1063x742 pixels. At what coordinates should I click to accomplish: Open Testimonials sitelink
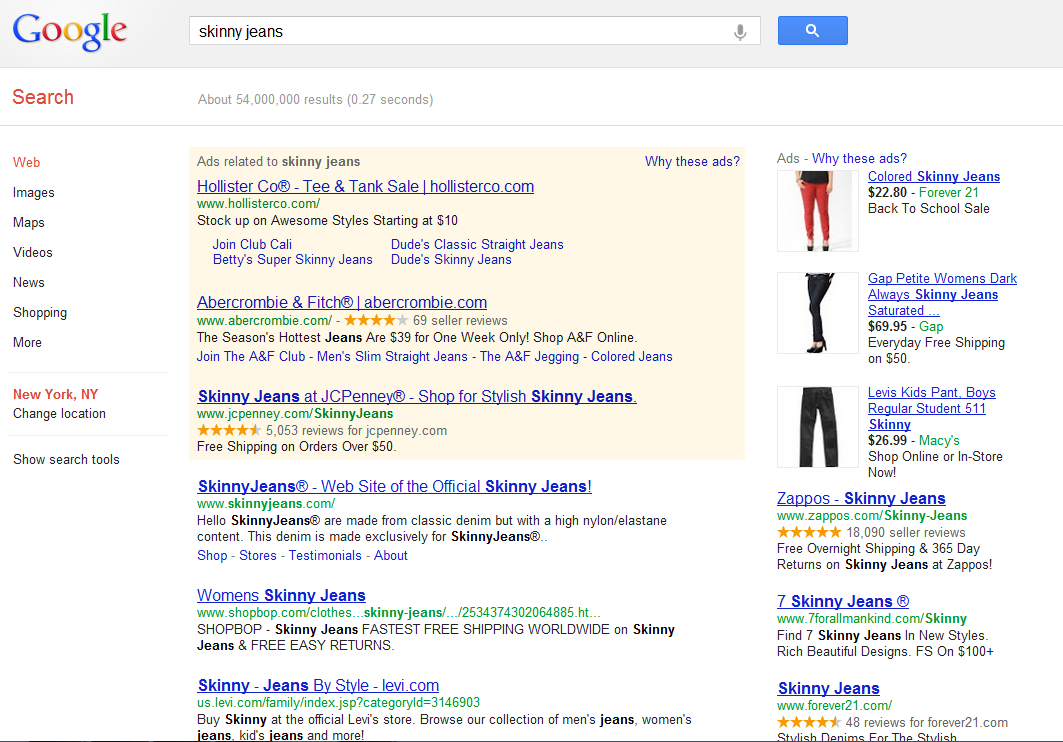325,556
